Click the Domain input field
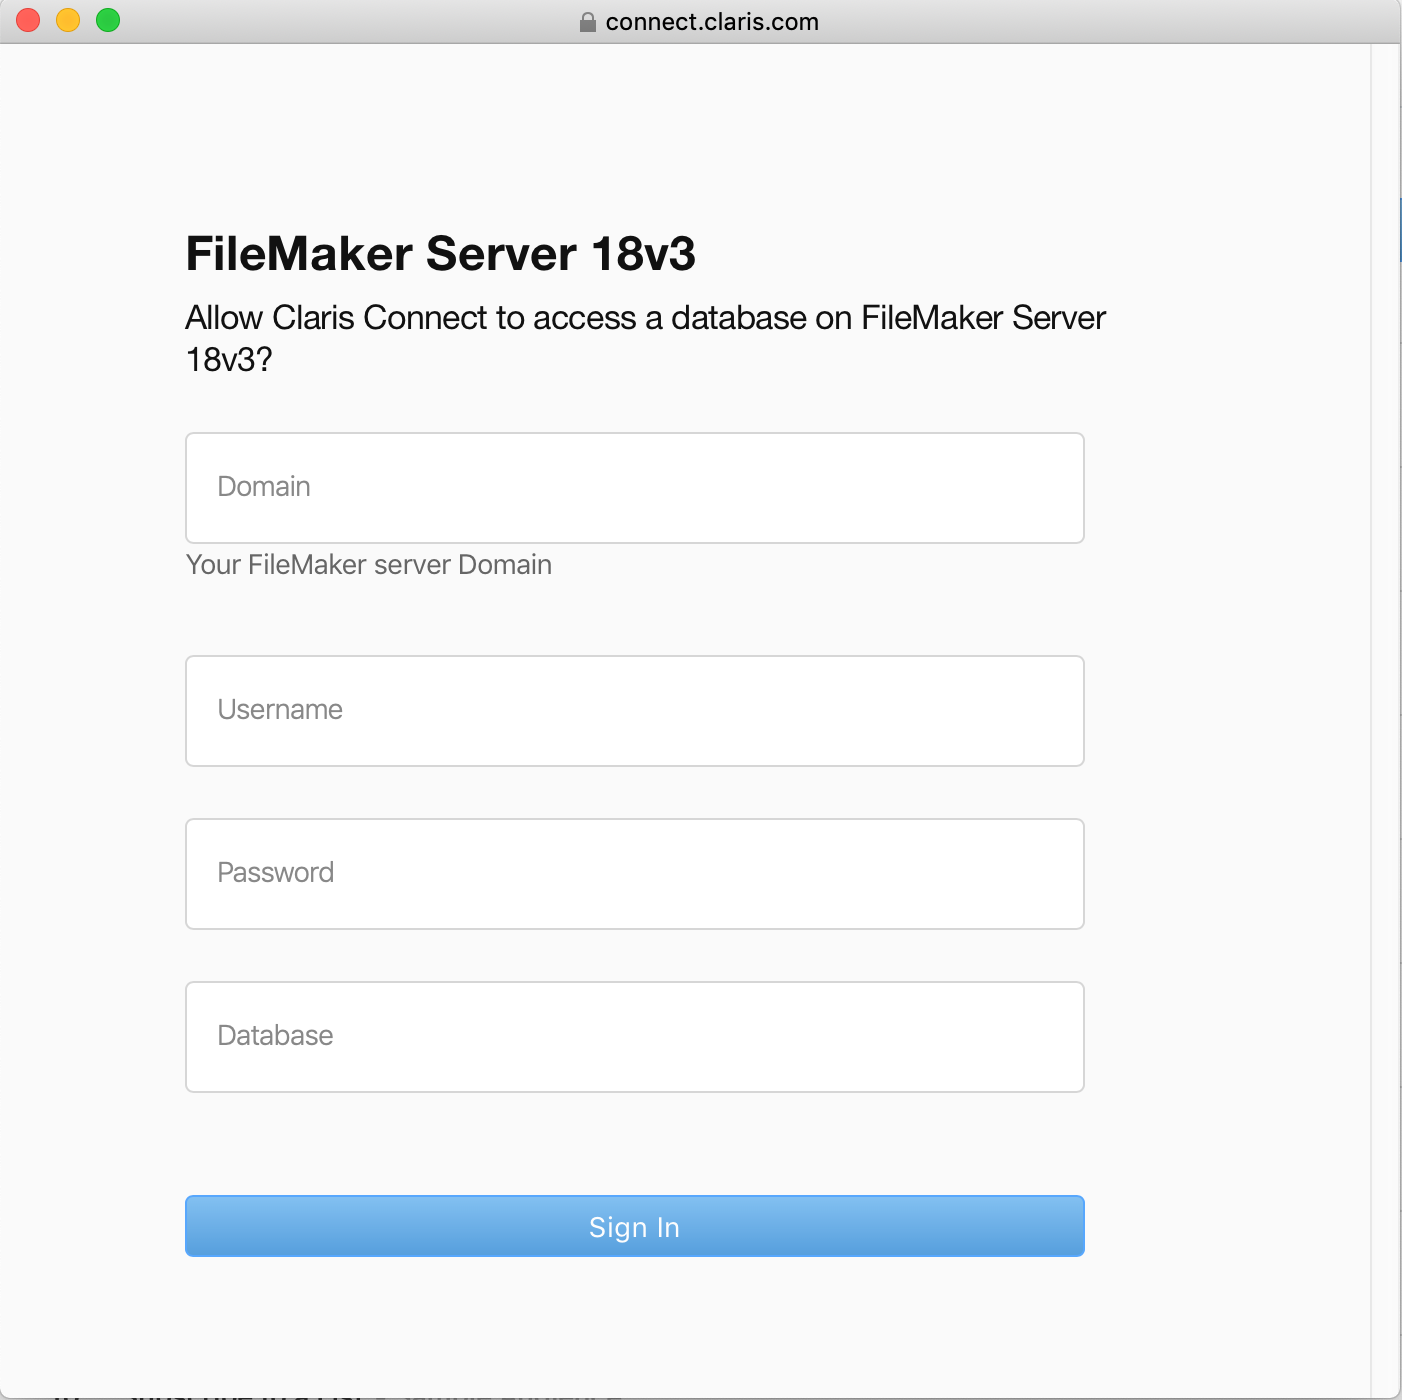Viewport: 1402px width, 1400px height. (x=635, y=488)
